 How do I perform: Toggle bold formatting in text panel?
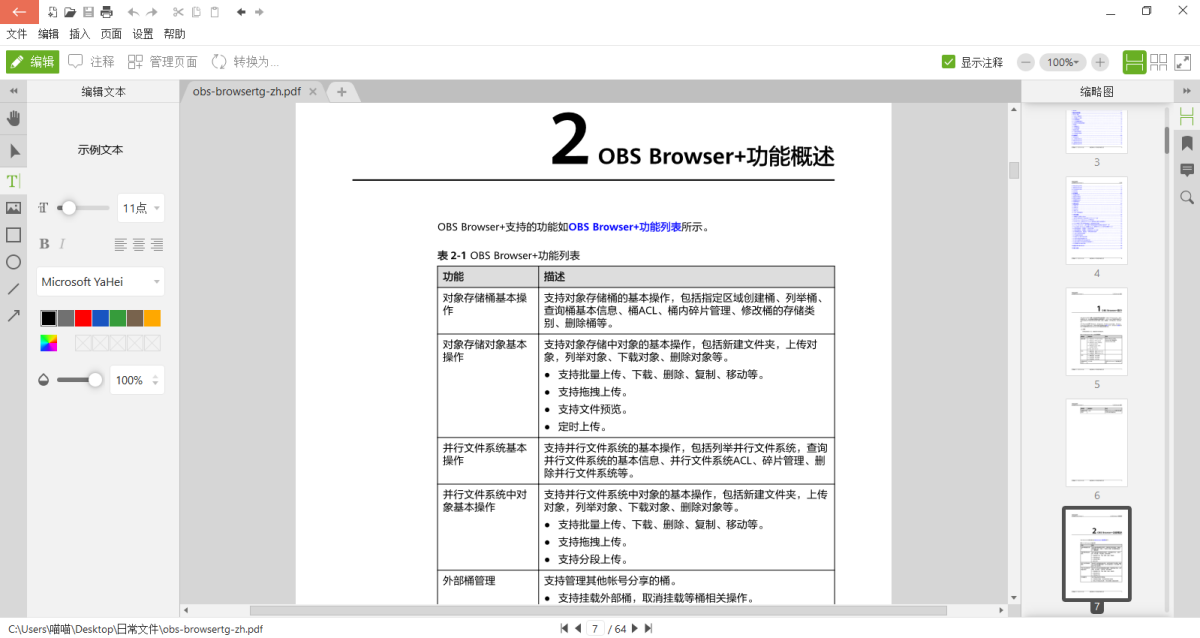pos(44,243)
